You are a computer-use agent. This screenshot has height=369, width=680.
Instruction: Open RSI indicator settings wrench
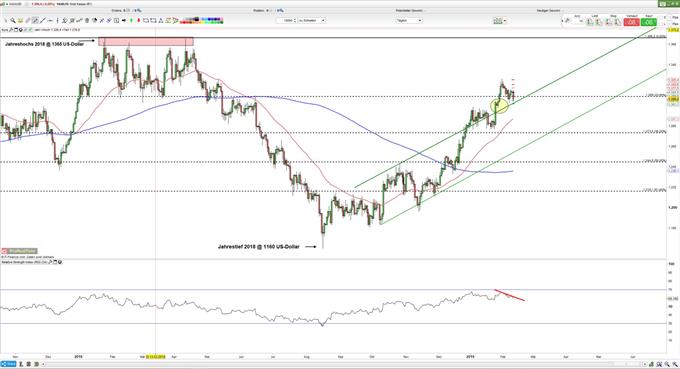pyautogui.click(x=50, y=262)
